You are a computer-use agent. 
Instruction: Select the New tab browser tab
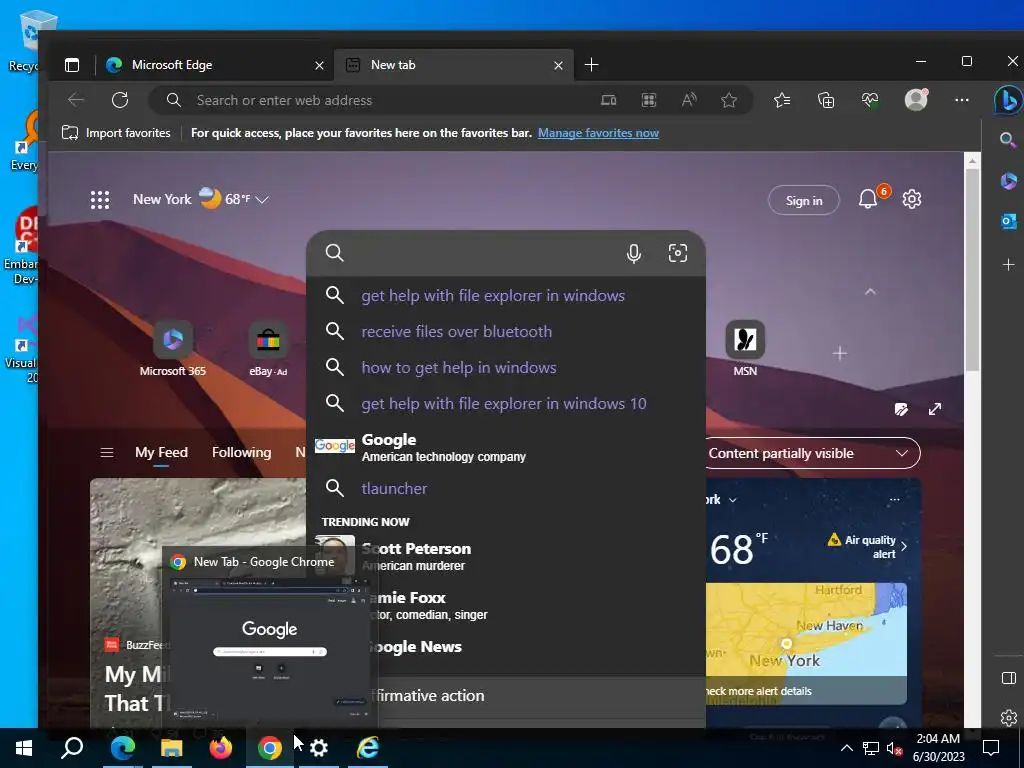tap(454, 65)
